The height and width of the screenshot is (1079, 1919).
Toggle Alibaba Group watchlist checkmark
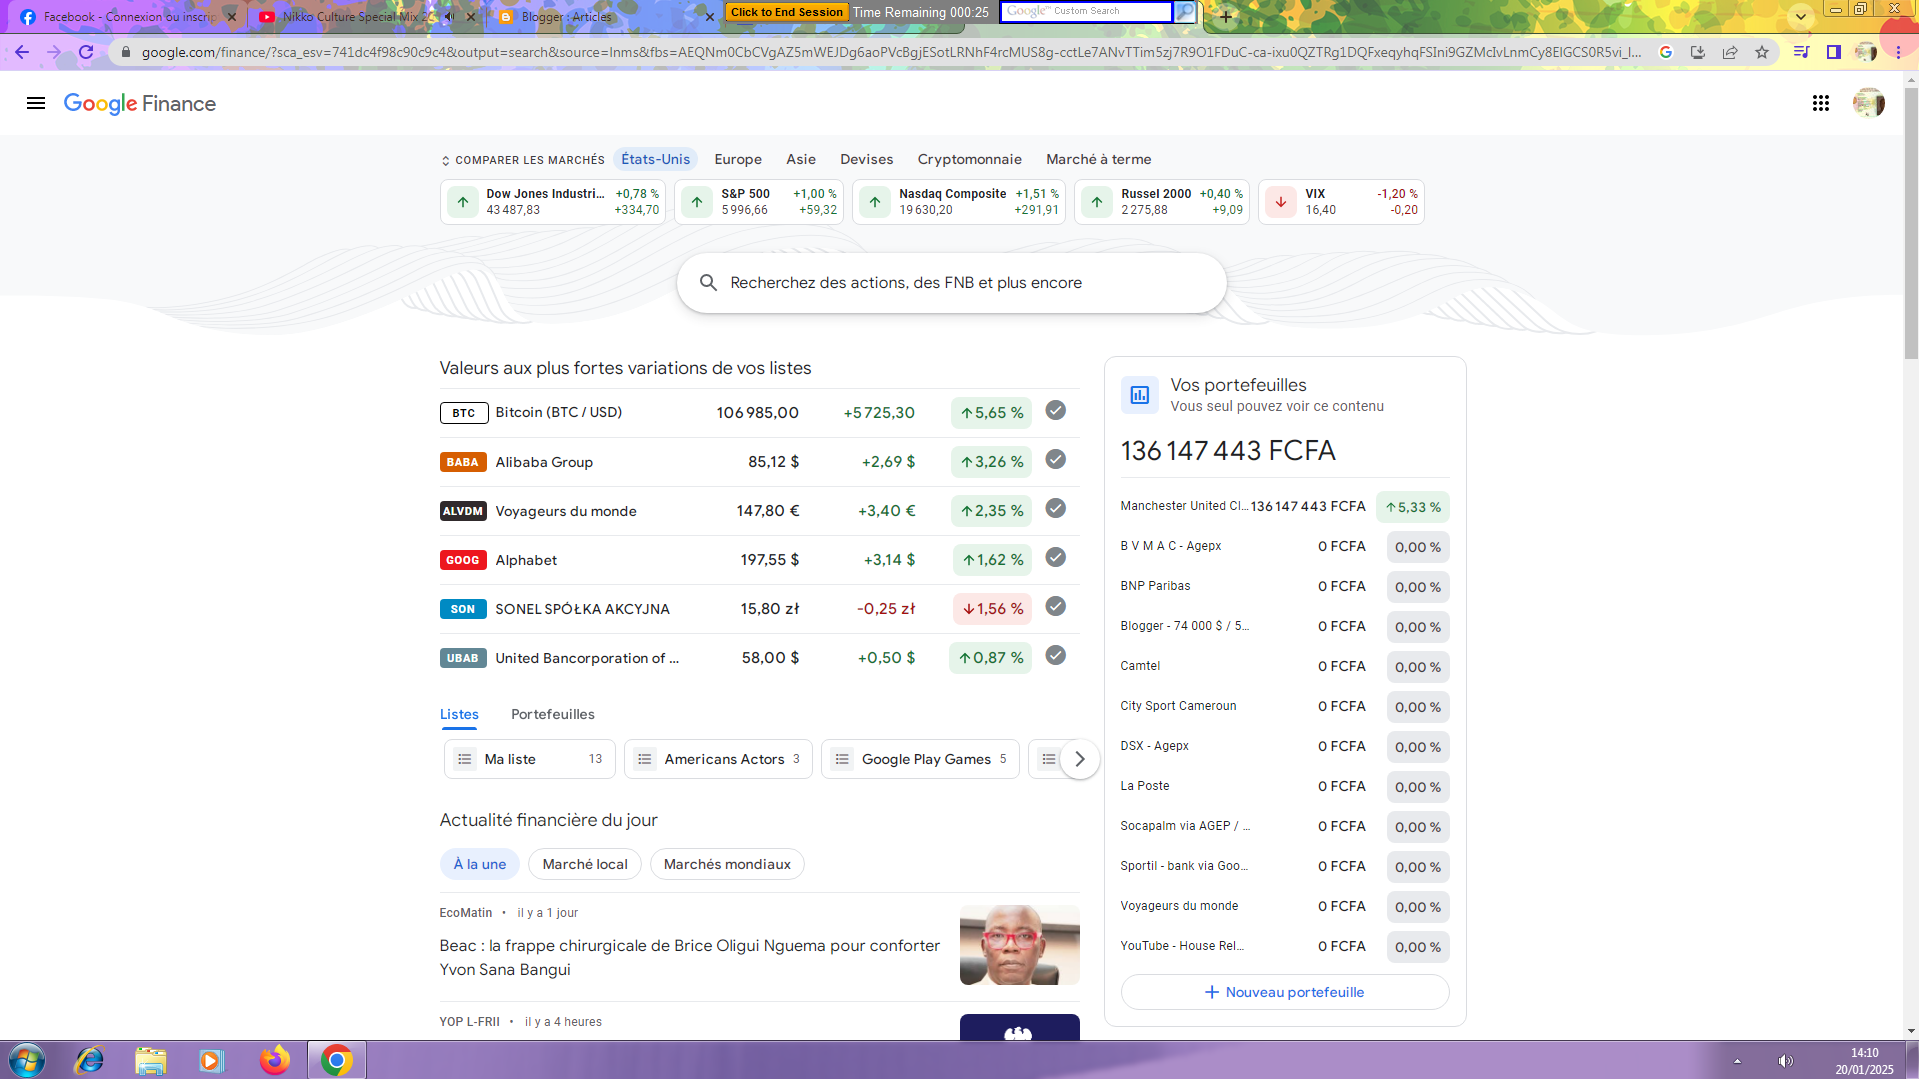point(1055,459)
